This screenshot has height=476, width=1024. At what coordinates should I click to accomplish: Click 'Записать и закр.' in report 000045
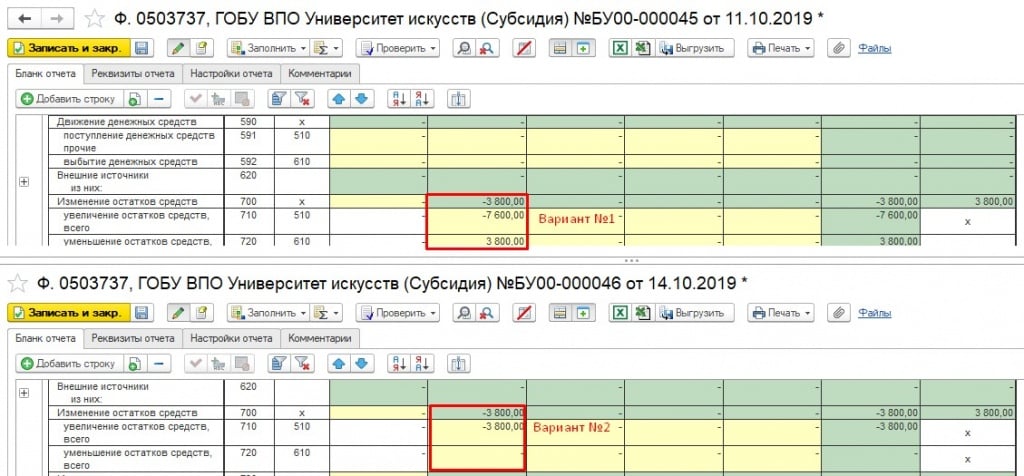click(69, 48)
